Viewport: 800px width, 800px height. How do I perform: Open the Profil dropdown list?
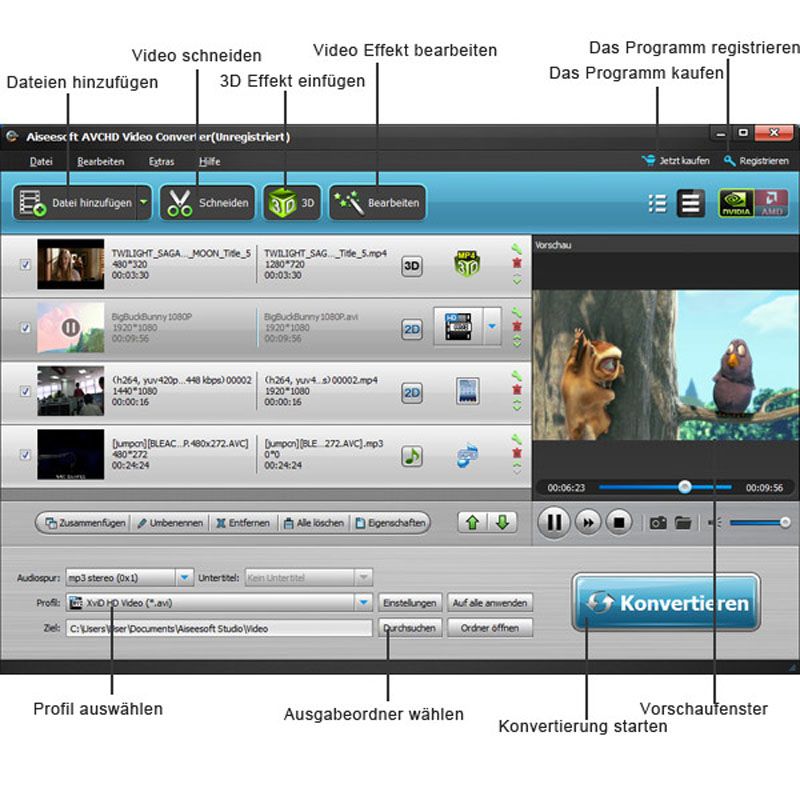click(x=363, y=603)
